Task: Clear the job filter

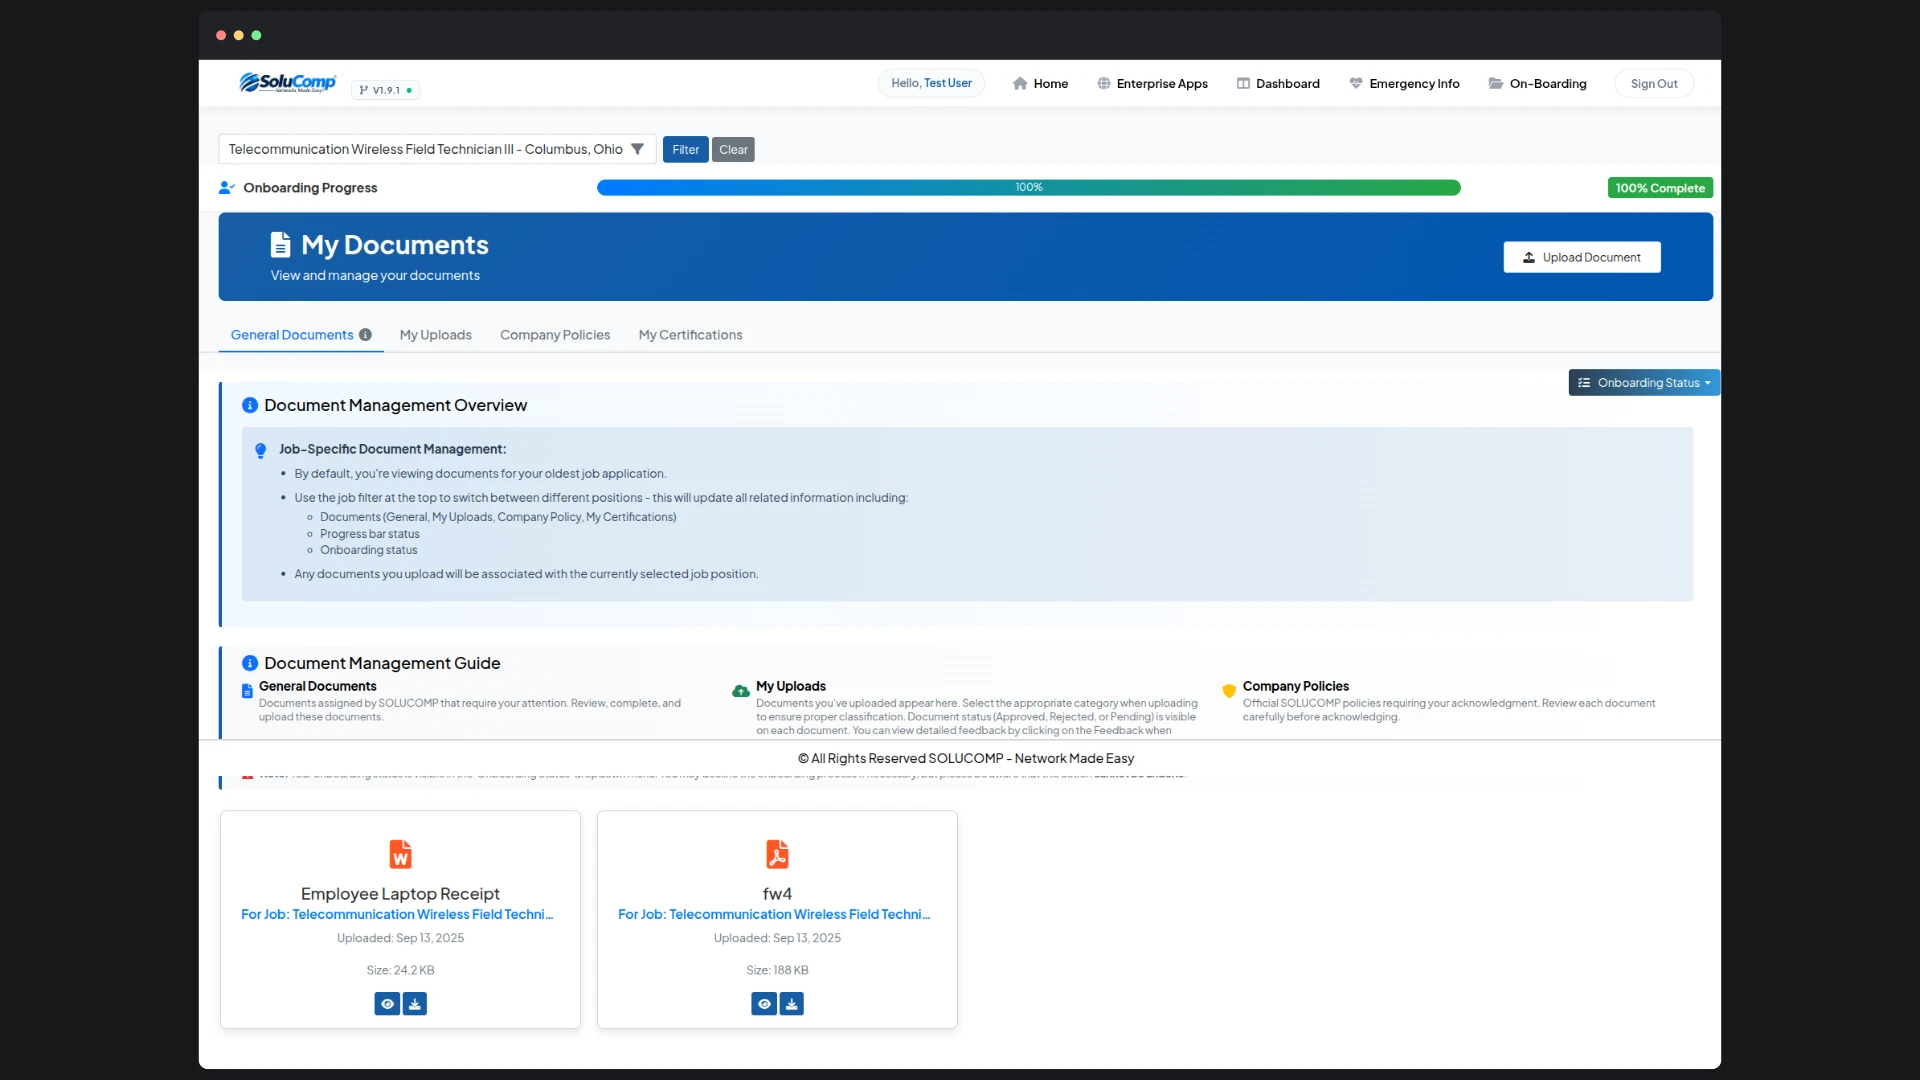Action: [x=733, y=150]
